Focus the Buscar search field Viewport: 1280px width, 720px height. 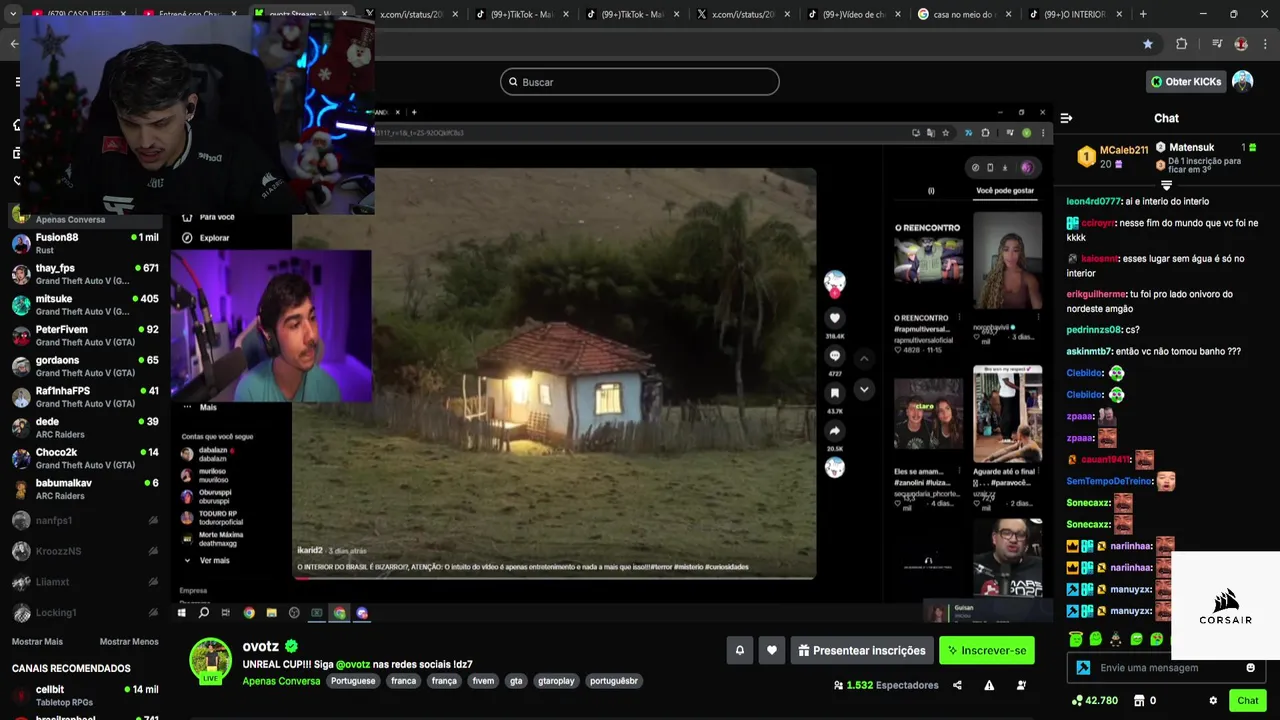click(x=640, y=82)
